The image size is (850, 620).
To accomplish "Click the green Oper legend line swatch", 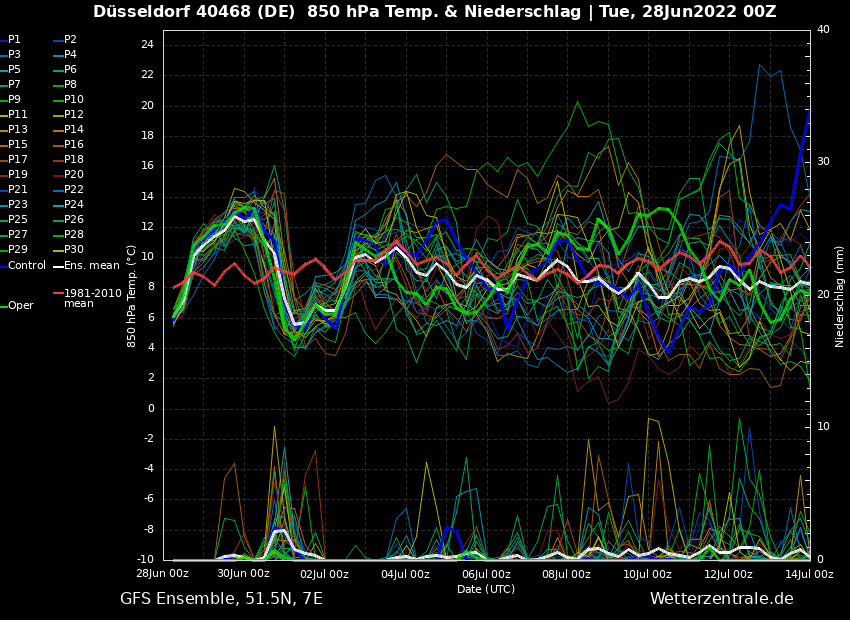I will pos(3,306).
